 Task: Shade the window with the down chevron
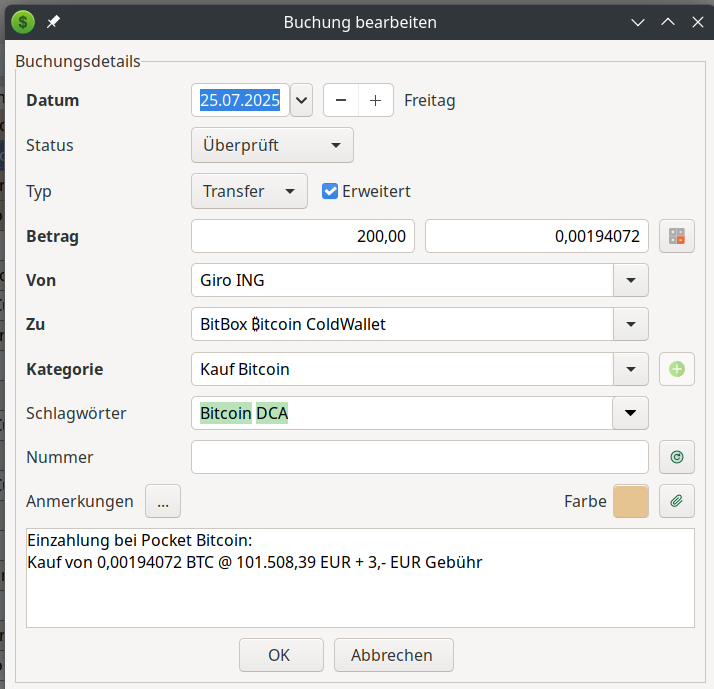click(638, 22)
